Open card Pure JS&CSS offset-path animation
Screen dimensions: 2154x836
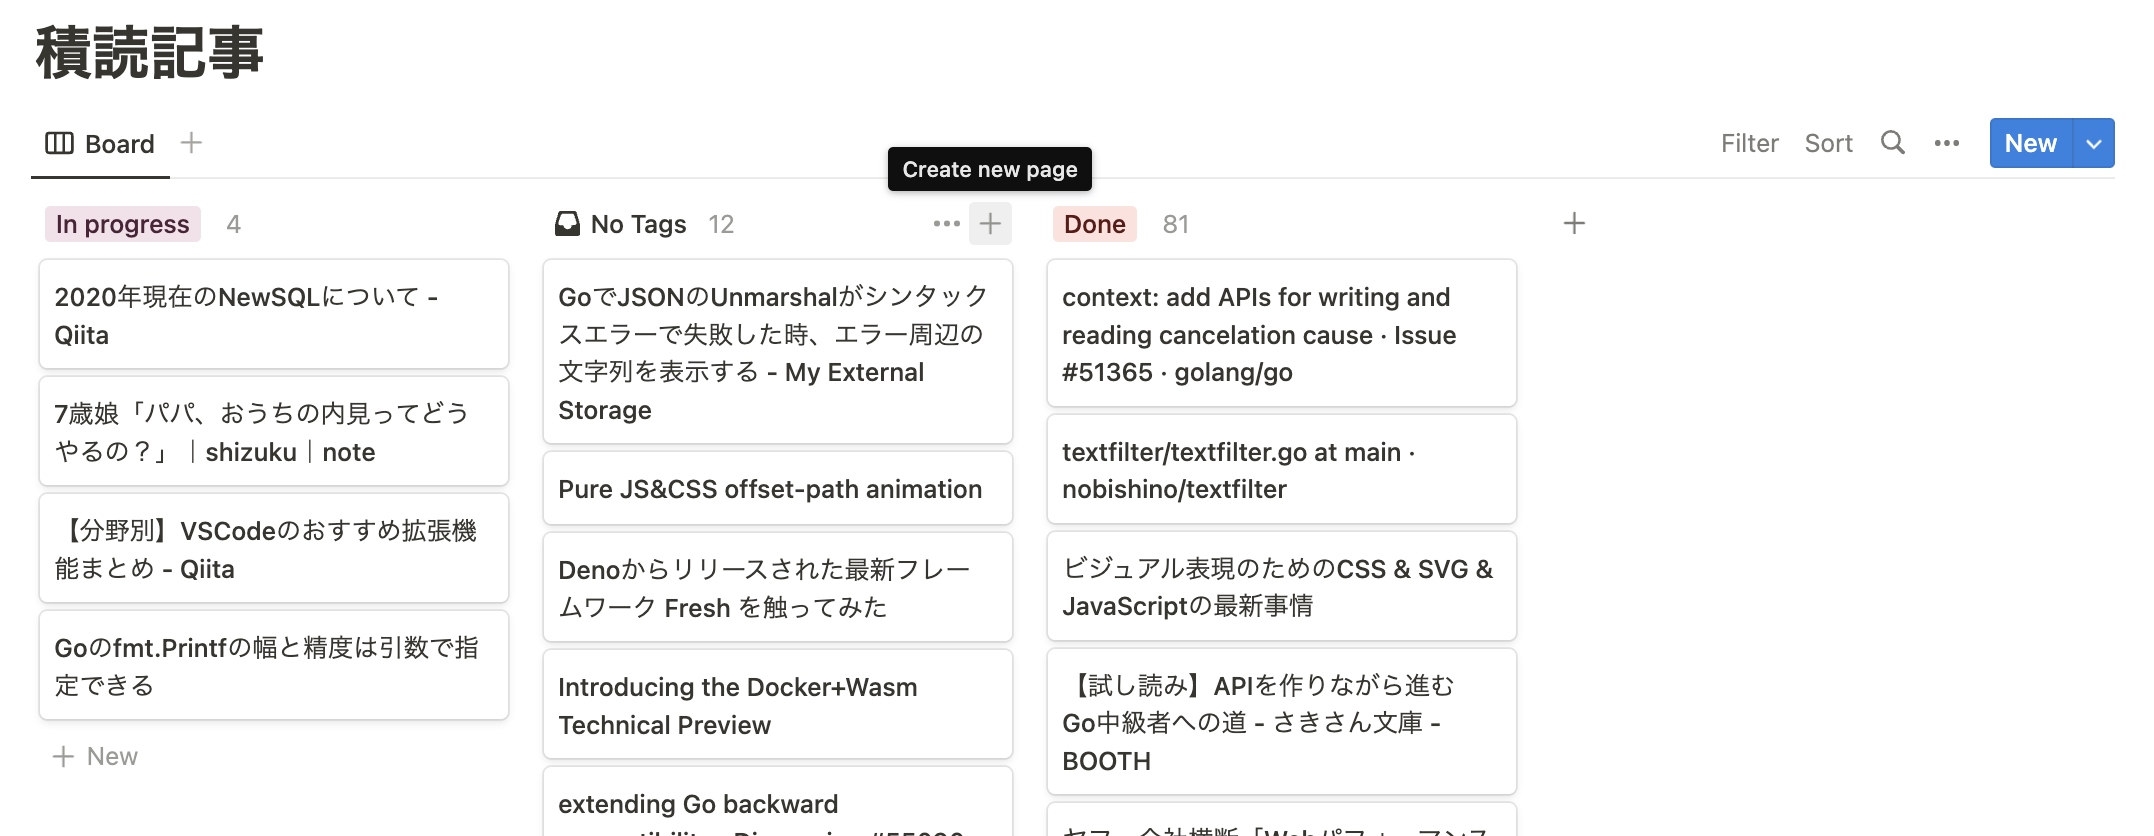pos(778,489)
